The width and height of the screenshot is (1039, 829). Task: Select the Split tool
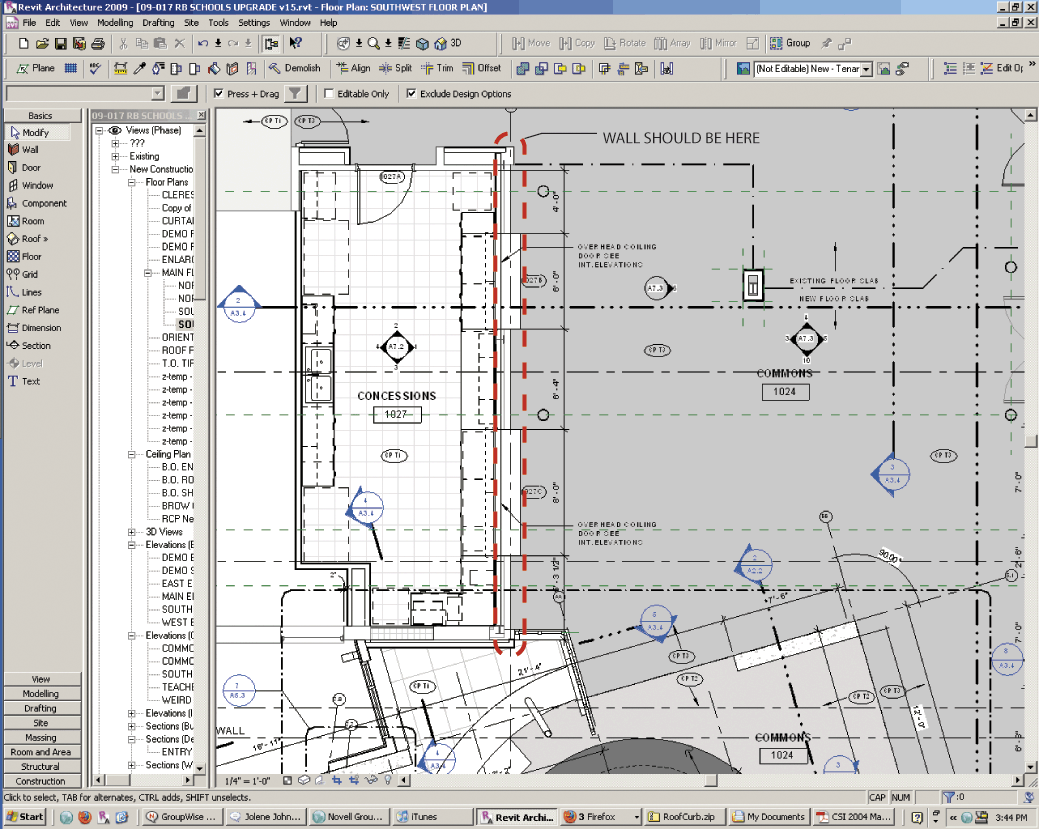[x=396, y=69]
